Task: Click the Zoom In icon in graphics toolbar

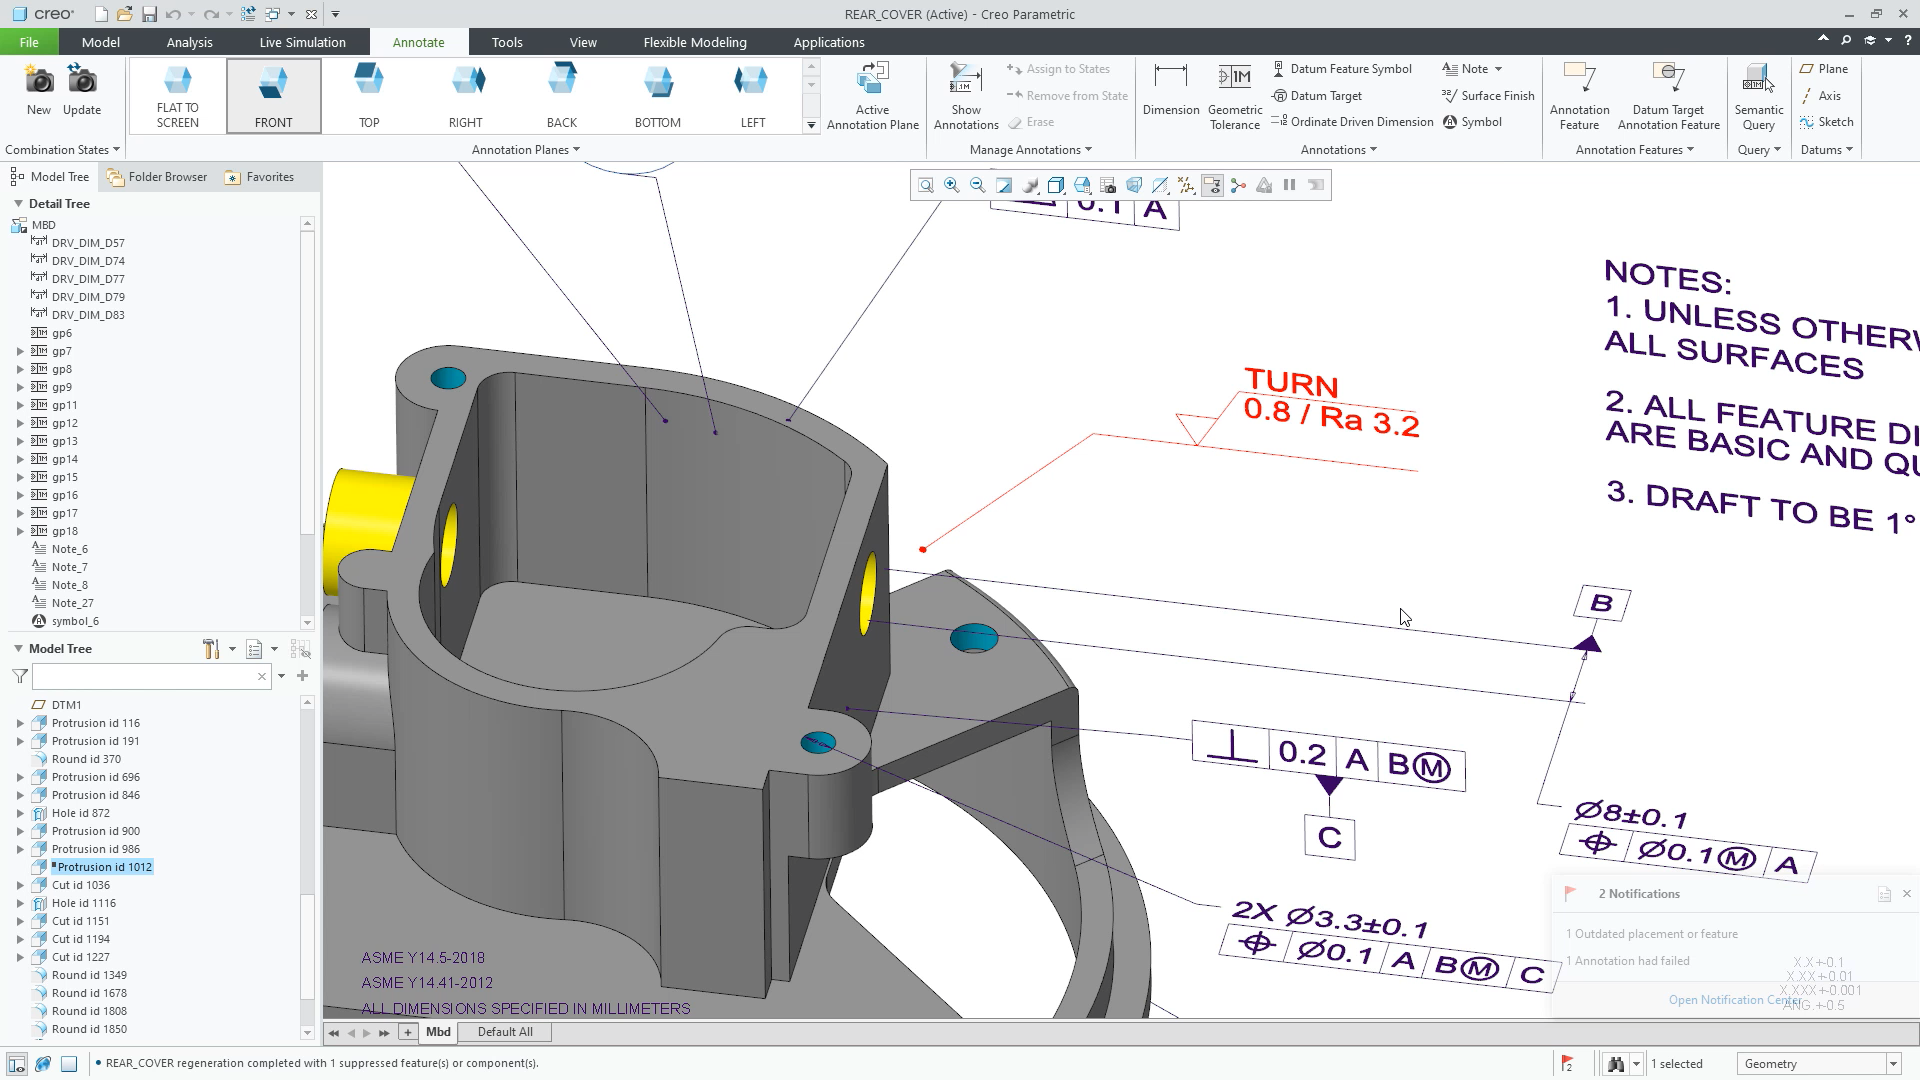Action: coord(952,185)
